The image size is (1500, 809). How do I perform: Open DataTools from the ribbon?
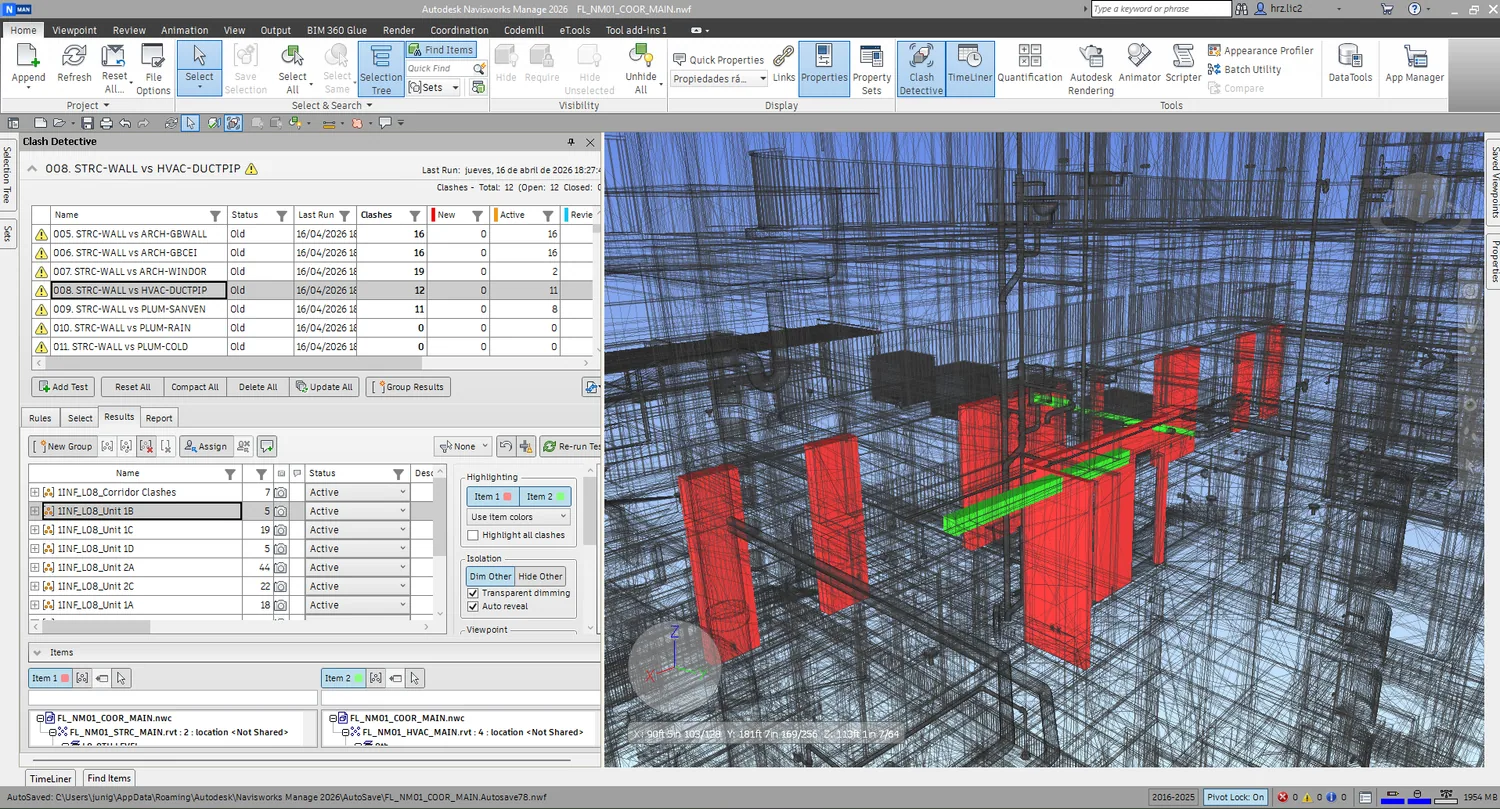tap(1350, 64)
